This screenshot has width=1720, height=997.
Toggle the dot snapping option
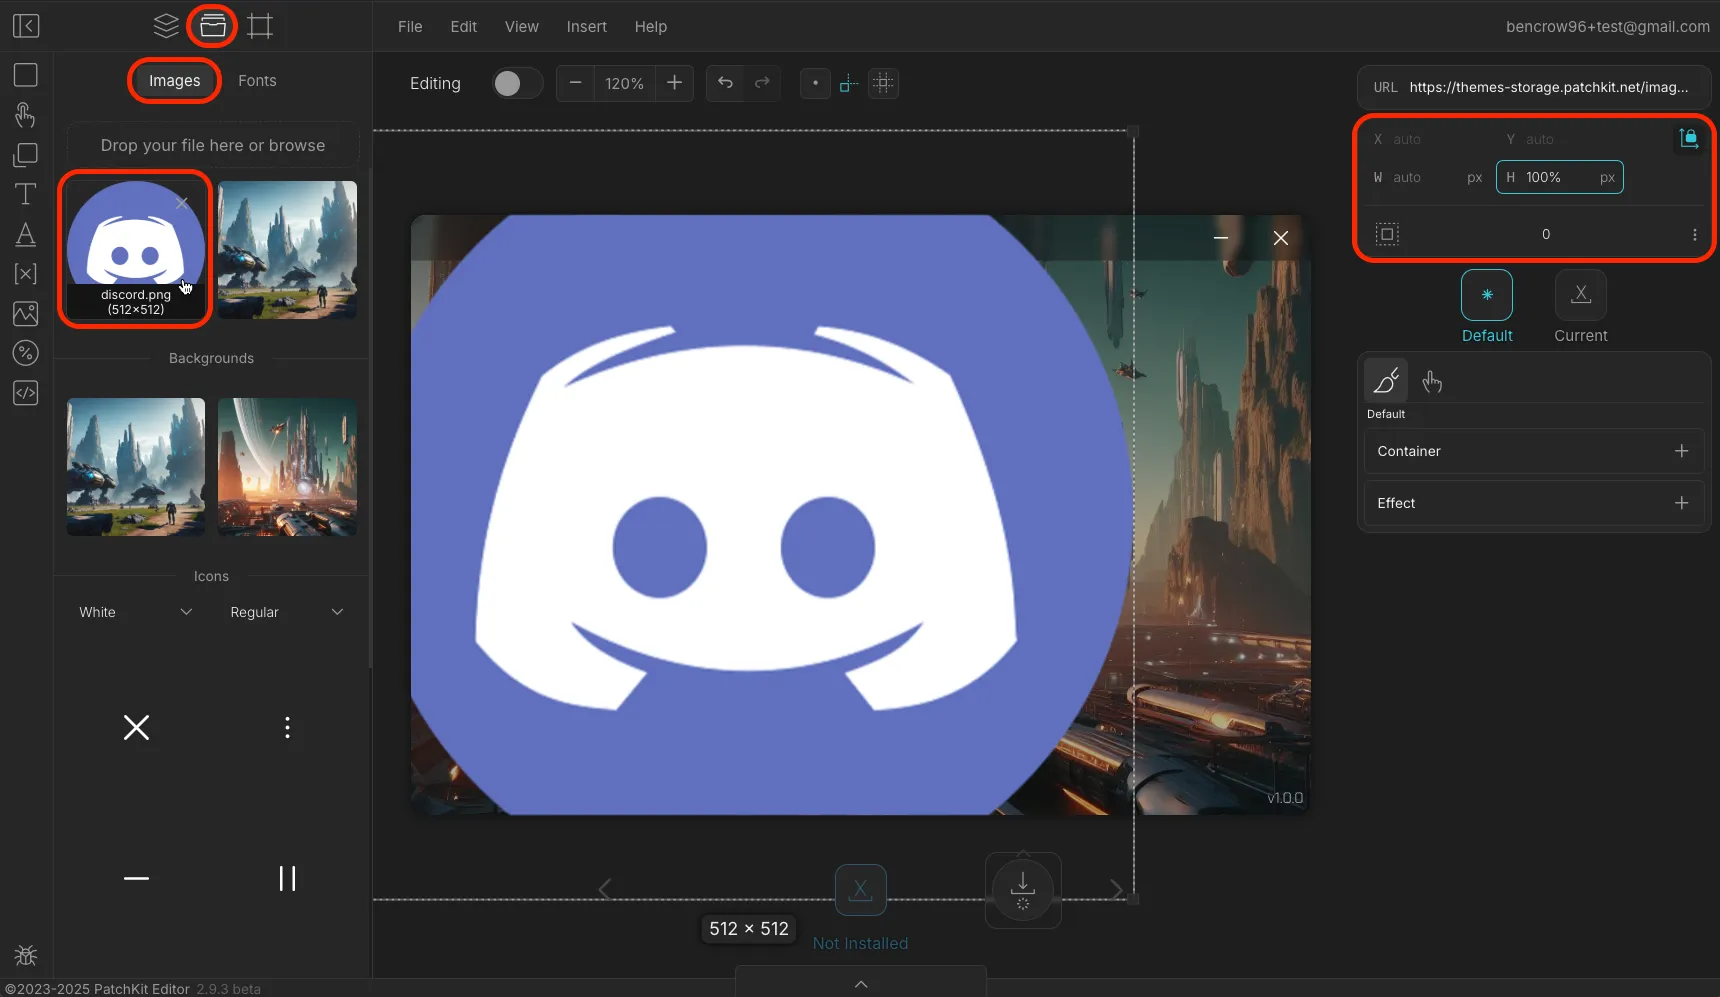(815, 83)
